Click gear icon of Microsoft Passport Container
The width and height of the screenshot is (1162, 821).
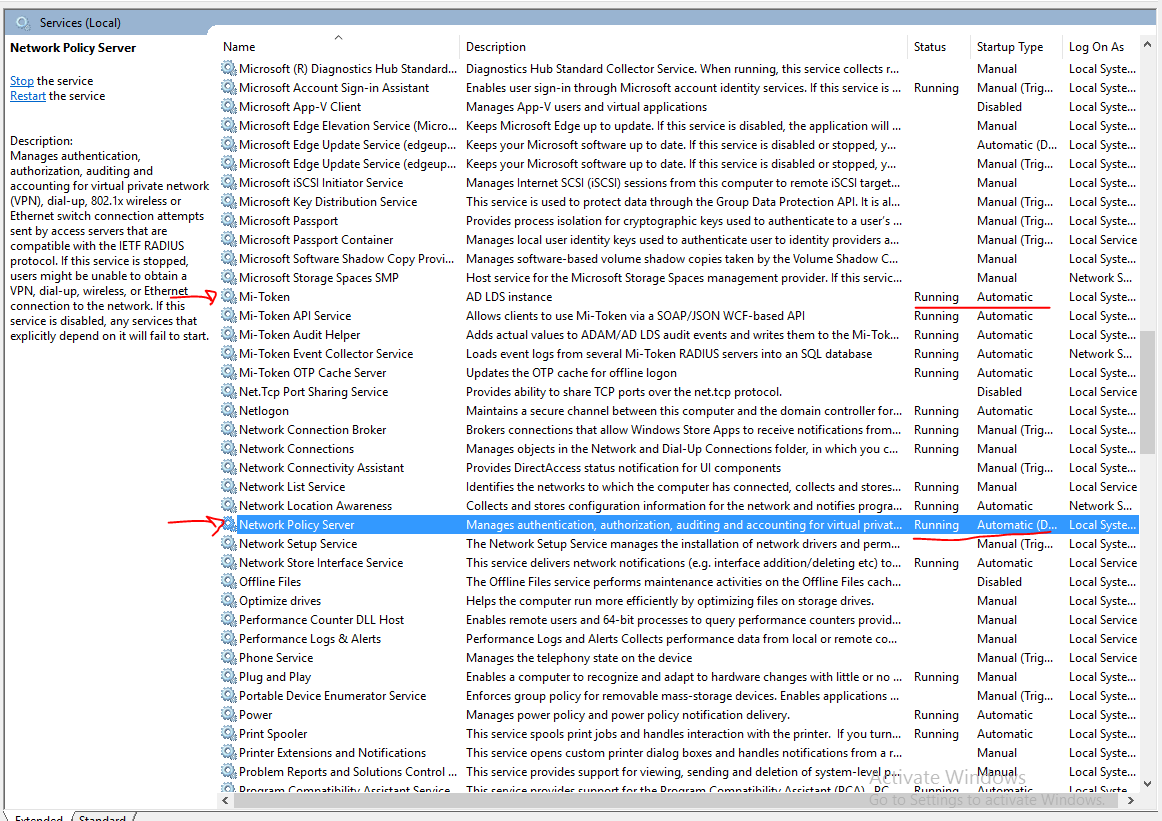click(228, 239)
